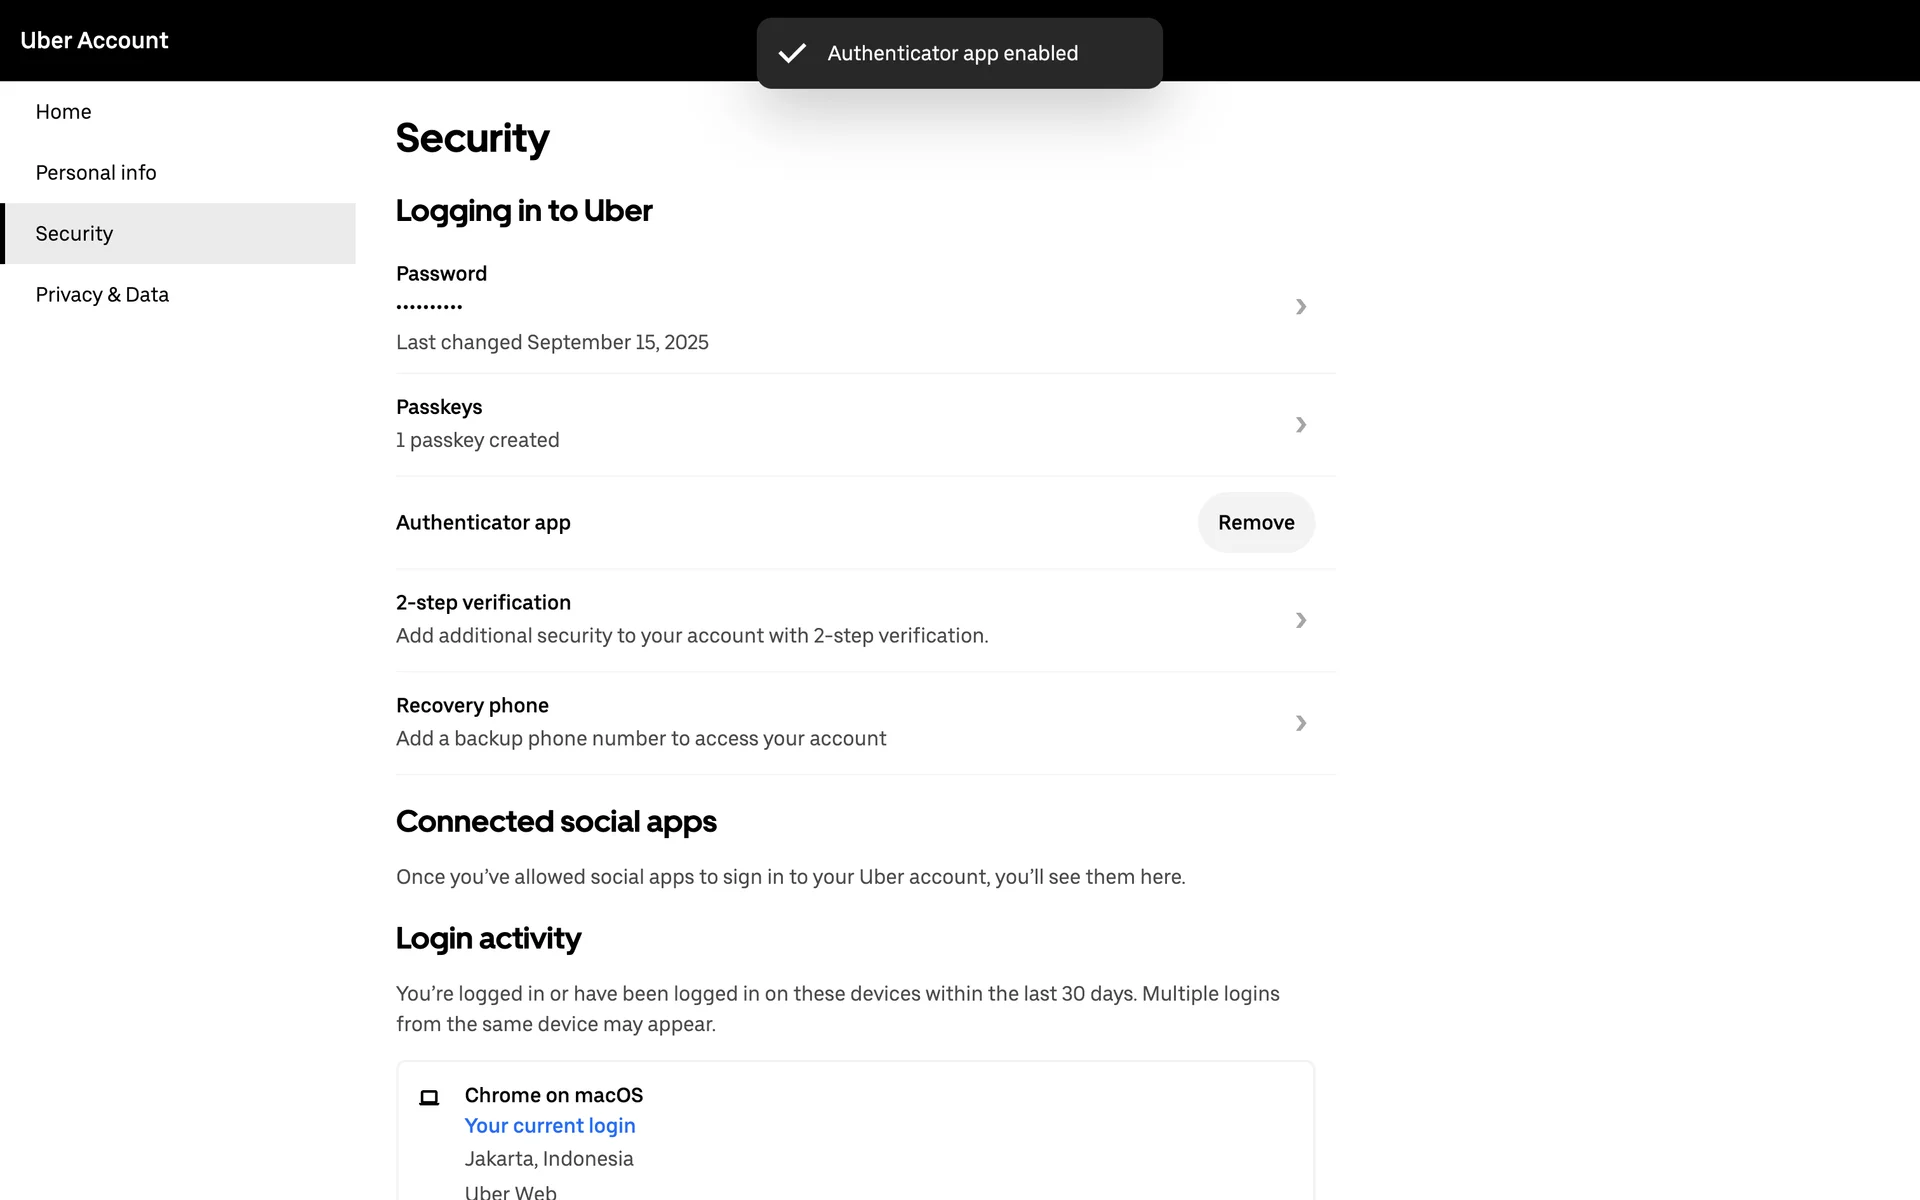Click the Uber Account header title
Image resolution: width=1920 pixels, height=1200 pixels.
(94, 40)
